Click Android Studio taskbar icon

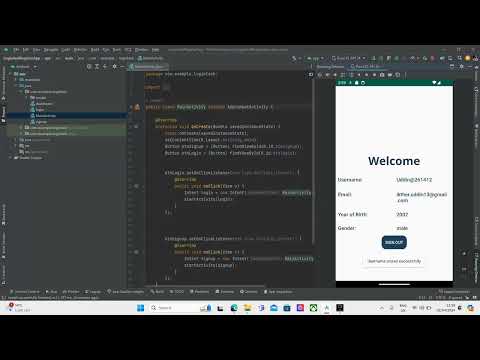pyautogui.click(x=327, y=308)
